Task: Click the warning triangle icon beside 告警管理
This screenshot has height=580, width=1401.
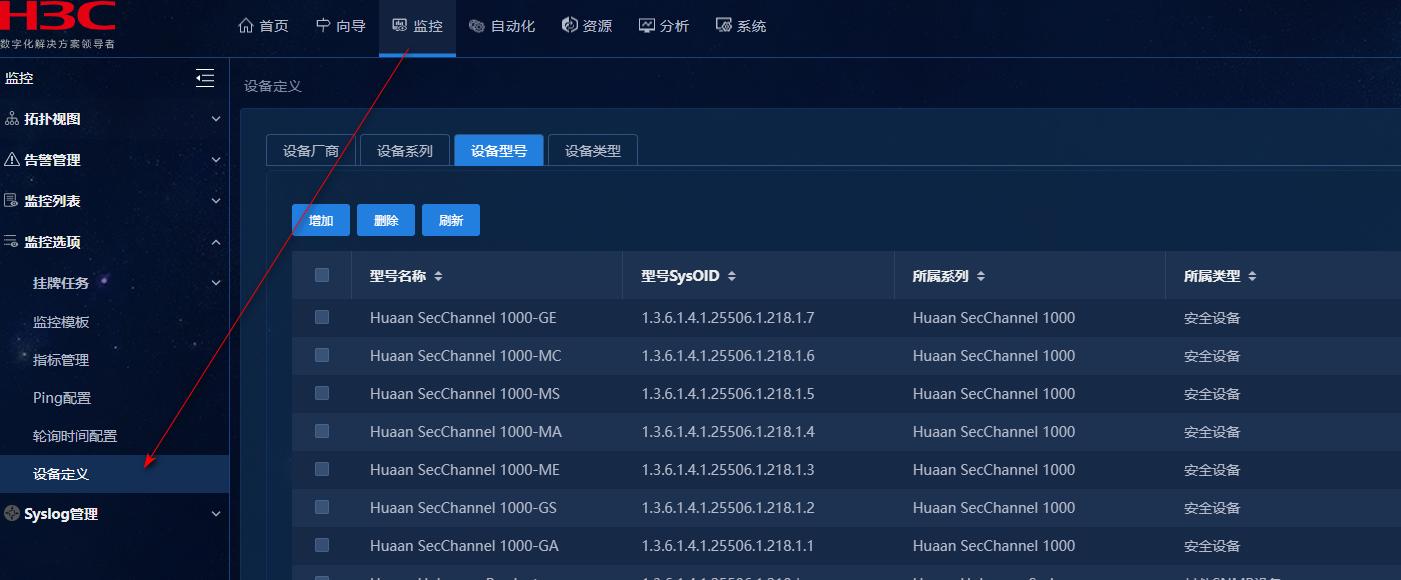Action: [12, 160]
